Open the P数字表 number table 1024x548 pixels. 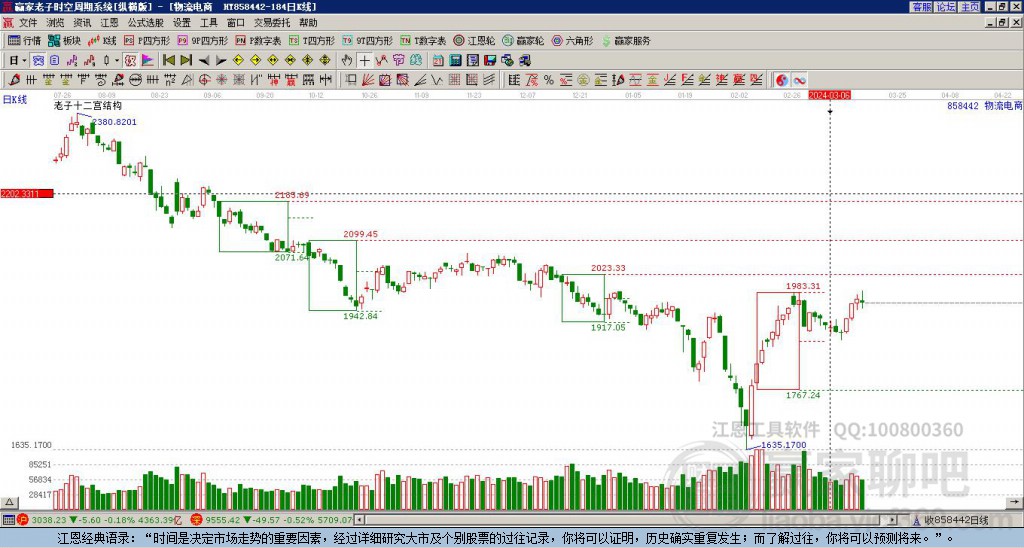click(258, 40)
